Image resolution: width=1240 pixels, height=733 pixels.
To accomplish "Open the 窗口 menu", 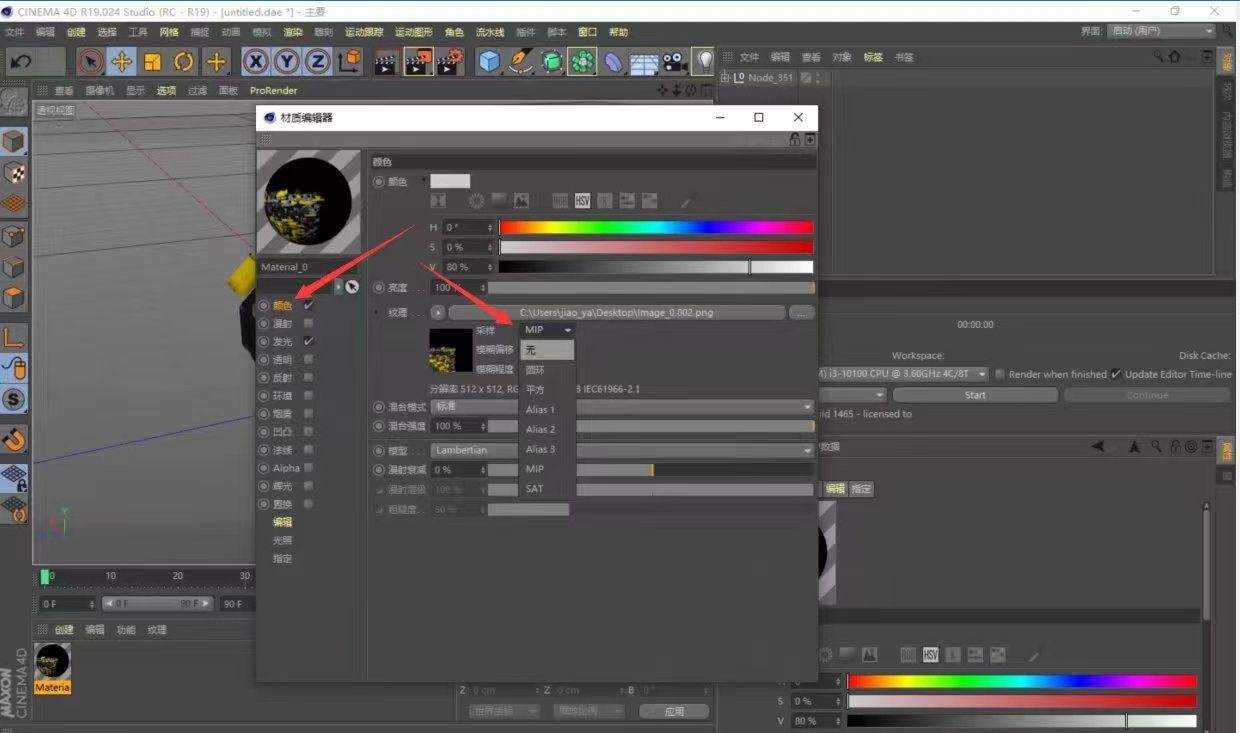I will (587, 32).
